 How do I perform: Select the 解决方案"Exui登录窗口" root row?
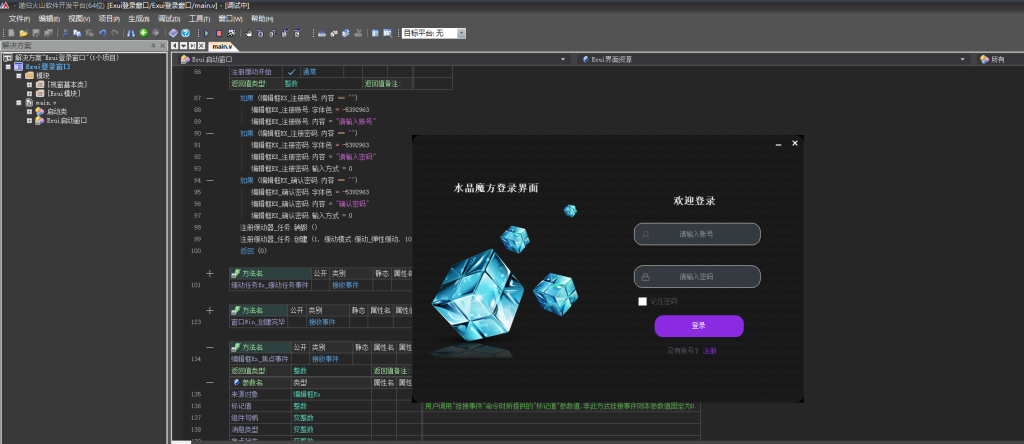[x=62, y=57]
